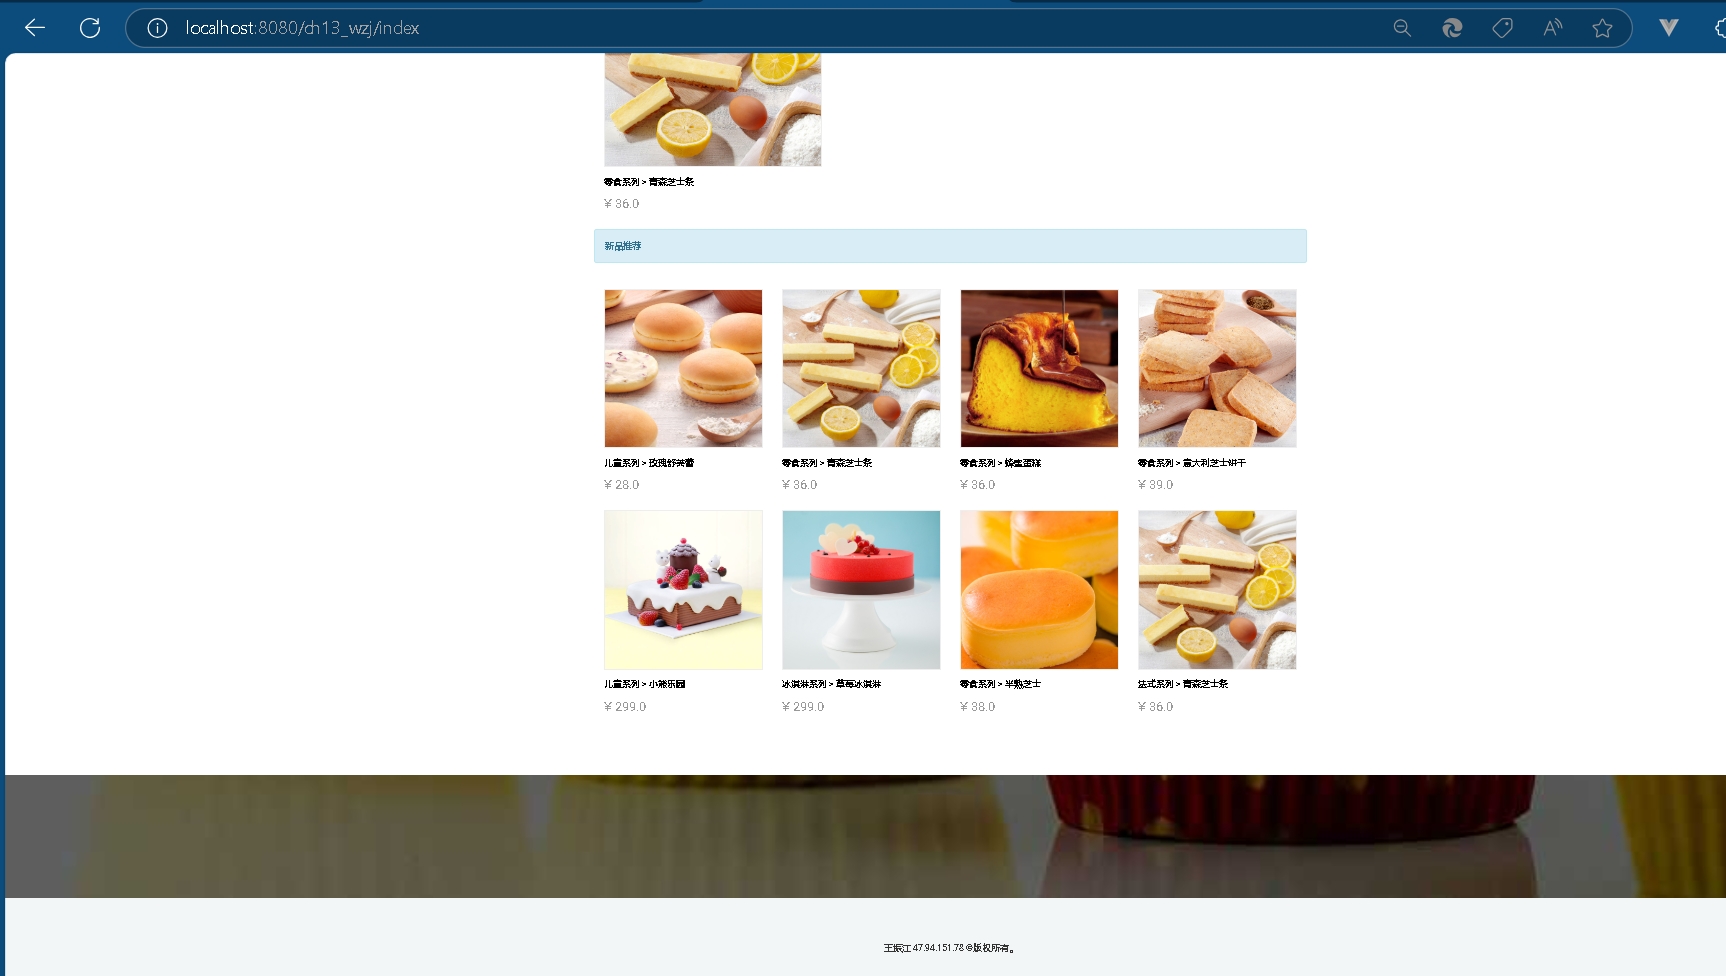The width and height of the screenshot is (1726, 976).
Task: Open the red strawberry ice cream cake image
Action: point(861,590)
